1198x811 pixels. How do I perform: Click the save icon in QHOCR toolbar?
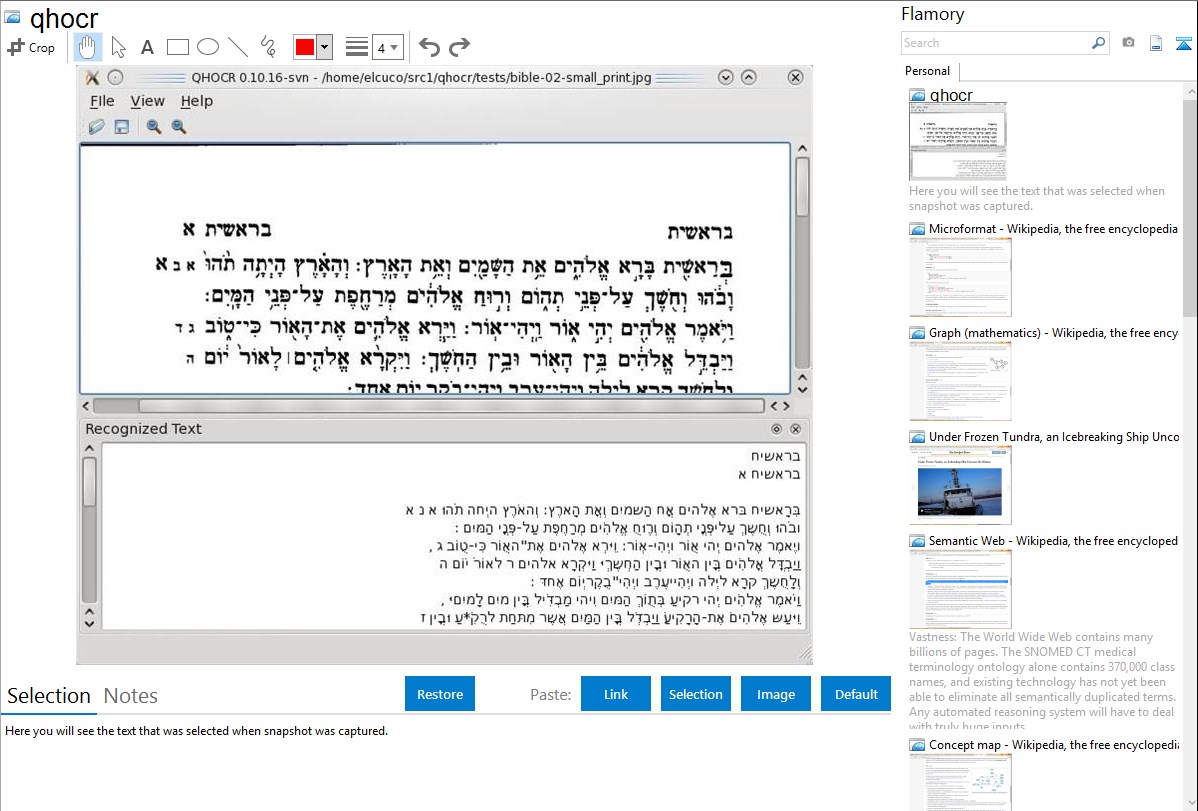point(121,127)
